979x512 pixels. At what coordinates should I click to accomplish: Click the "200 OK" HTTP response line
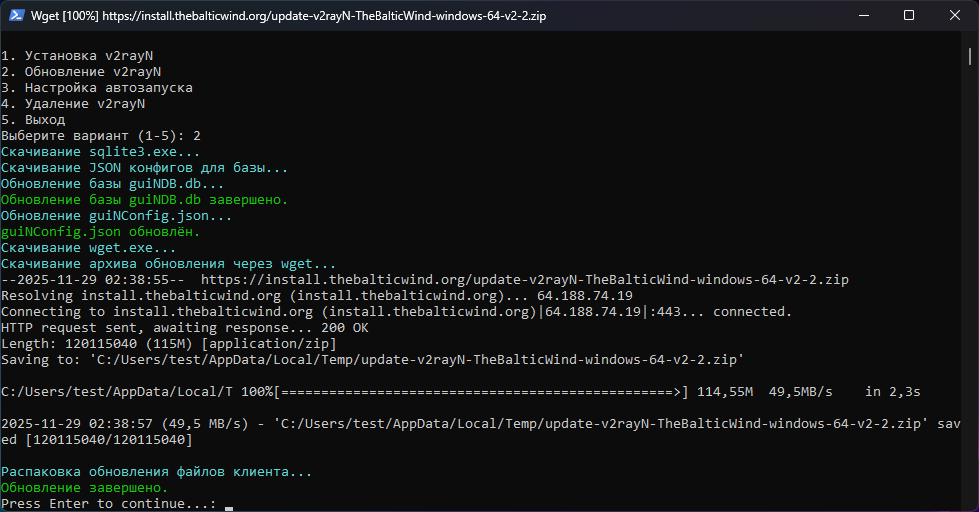point(184,328)
